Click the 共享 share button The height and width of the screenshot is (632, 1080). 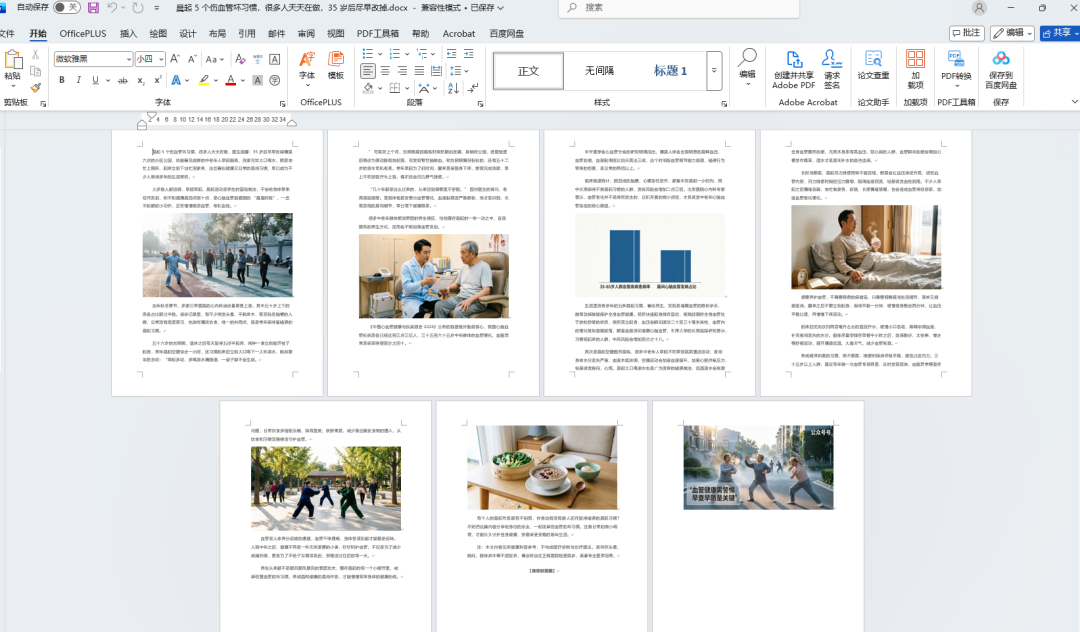1059,33
